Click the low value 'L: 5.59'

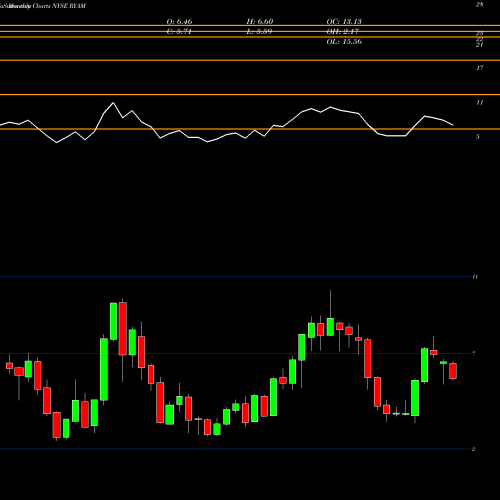[259, 32]
